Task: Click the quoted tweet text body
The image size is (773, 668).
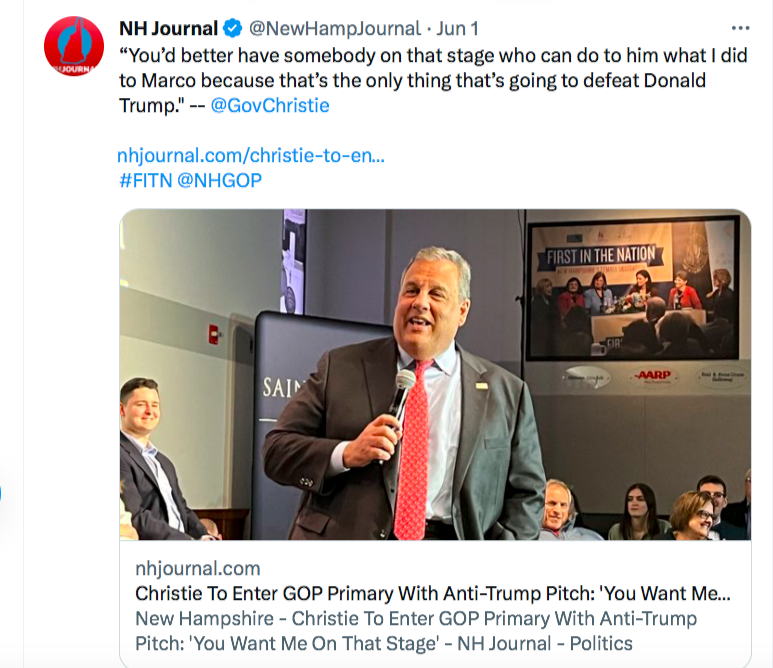Action: tap(432, 80)
